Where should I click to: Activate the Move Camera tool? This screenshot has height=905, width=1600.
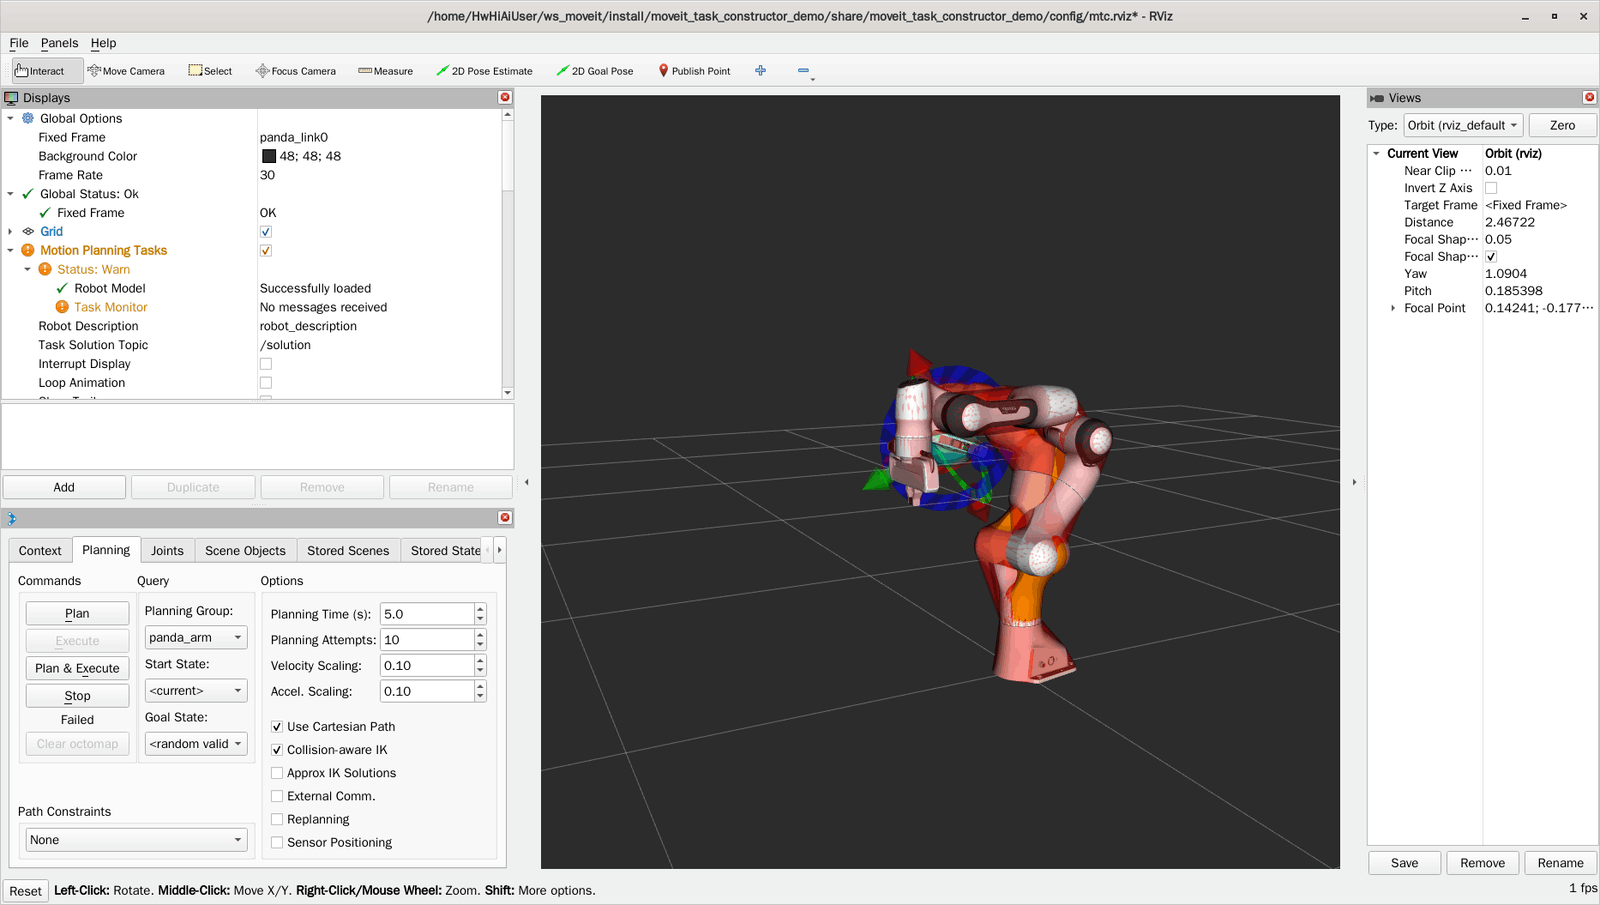(x=126, y=71)
